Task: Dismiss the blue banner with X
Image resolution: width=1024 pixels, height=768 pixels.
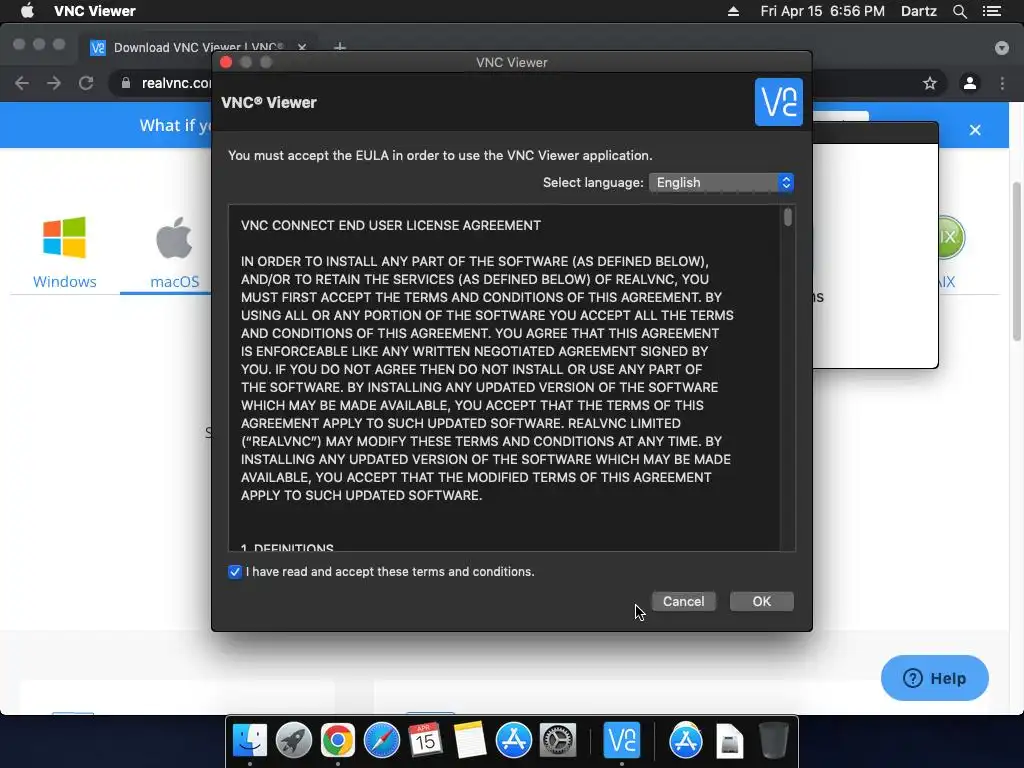Action: point(975,130)
